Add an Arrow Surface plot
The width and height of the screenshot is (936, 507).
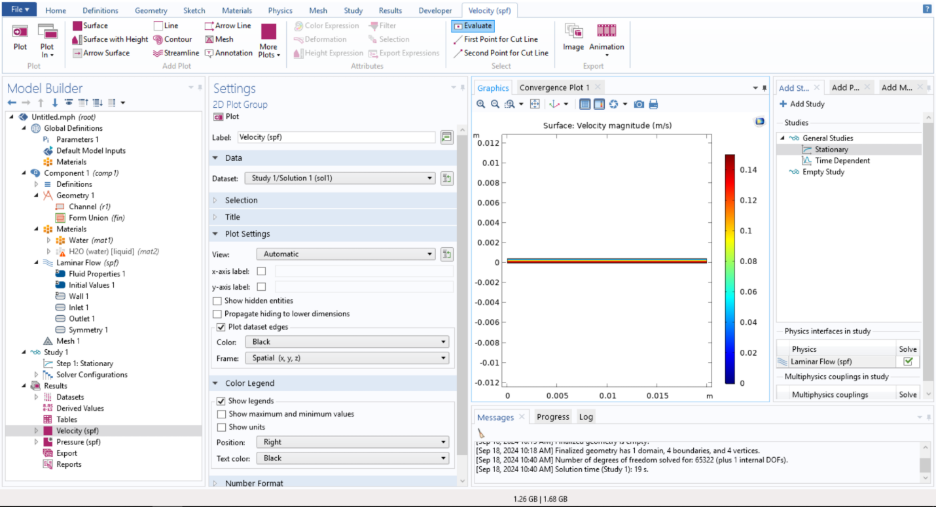(101, 53)
